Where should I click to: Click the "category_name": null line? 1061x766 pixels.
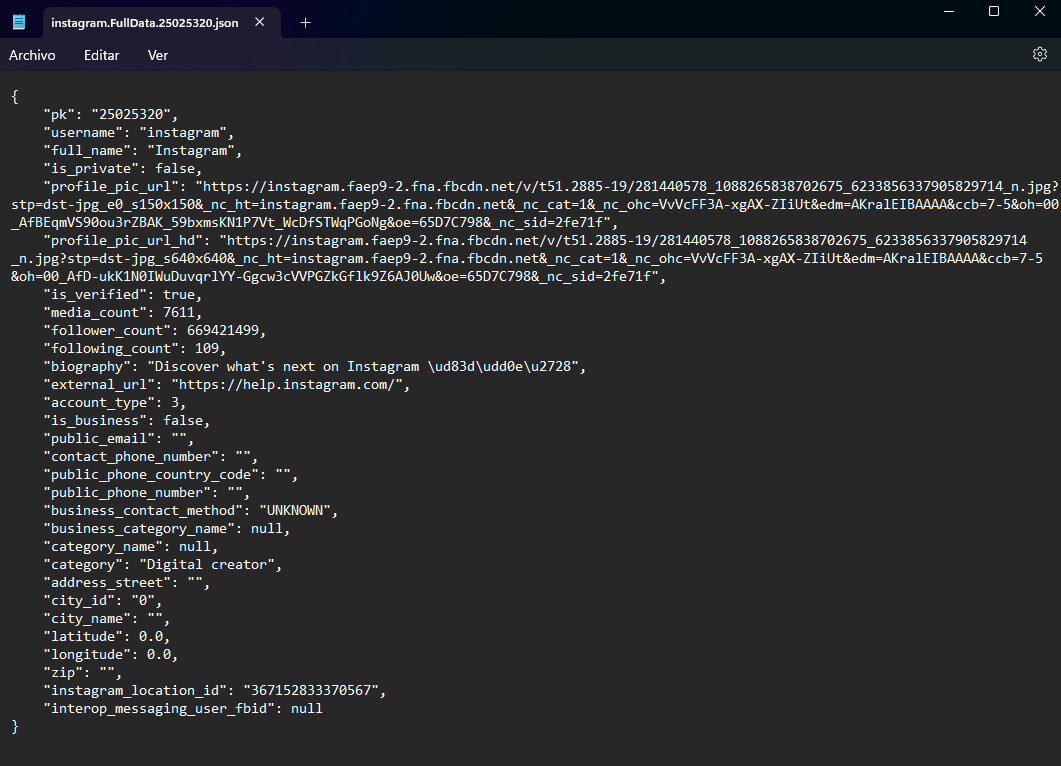tap(131, 547)
